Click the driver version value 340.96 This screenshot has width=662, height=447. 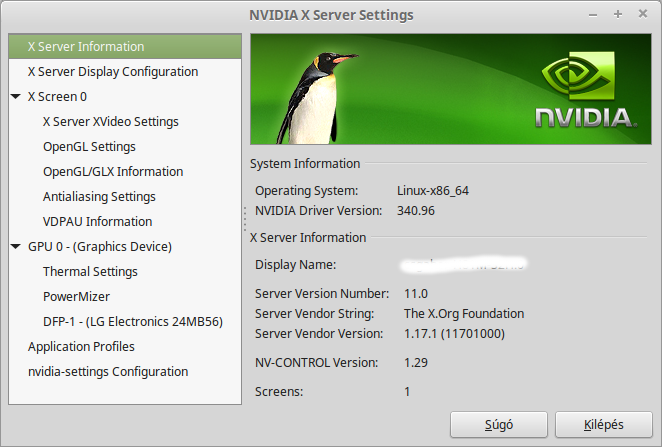[415, 211]
